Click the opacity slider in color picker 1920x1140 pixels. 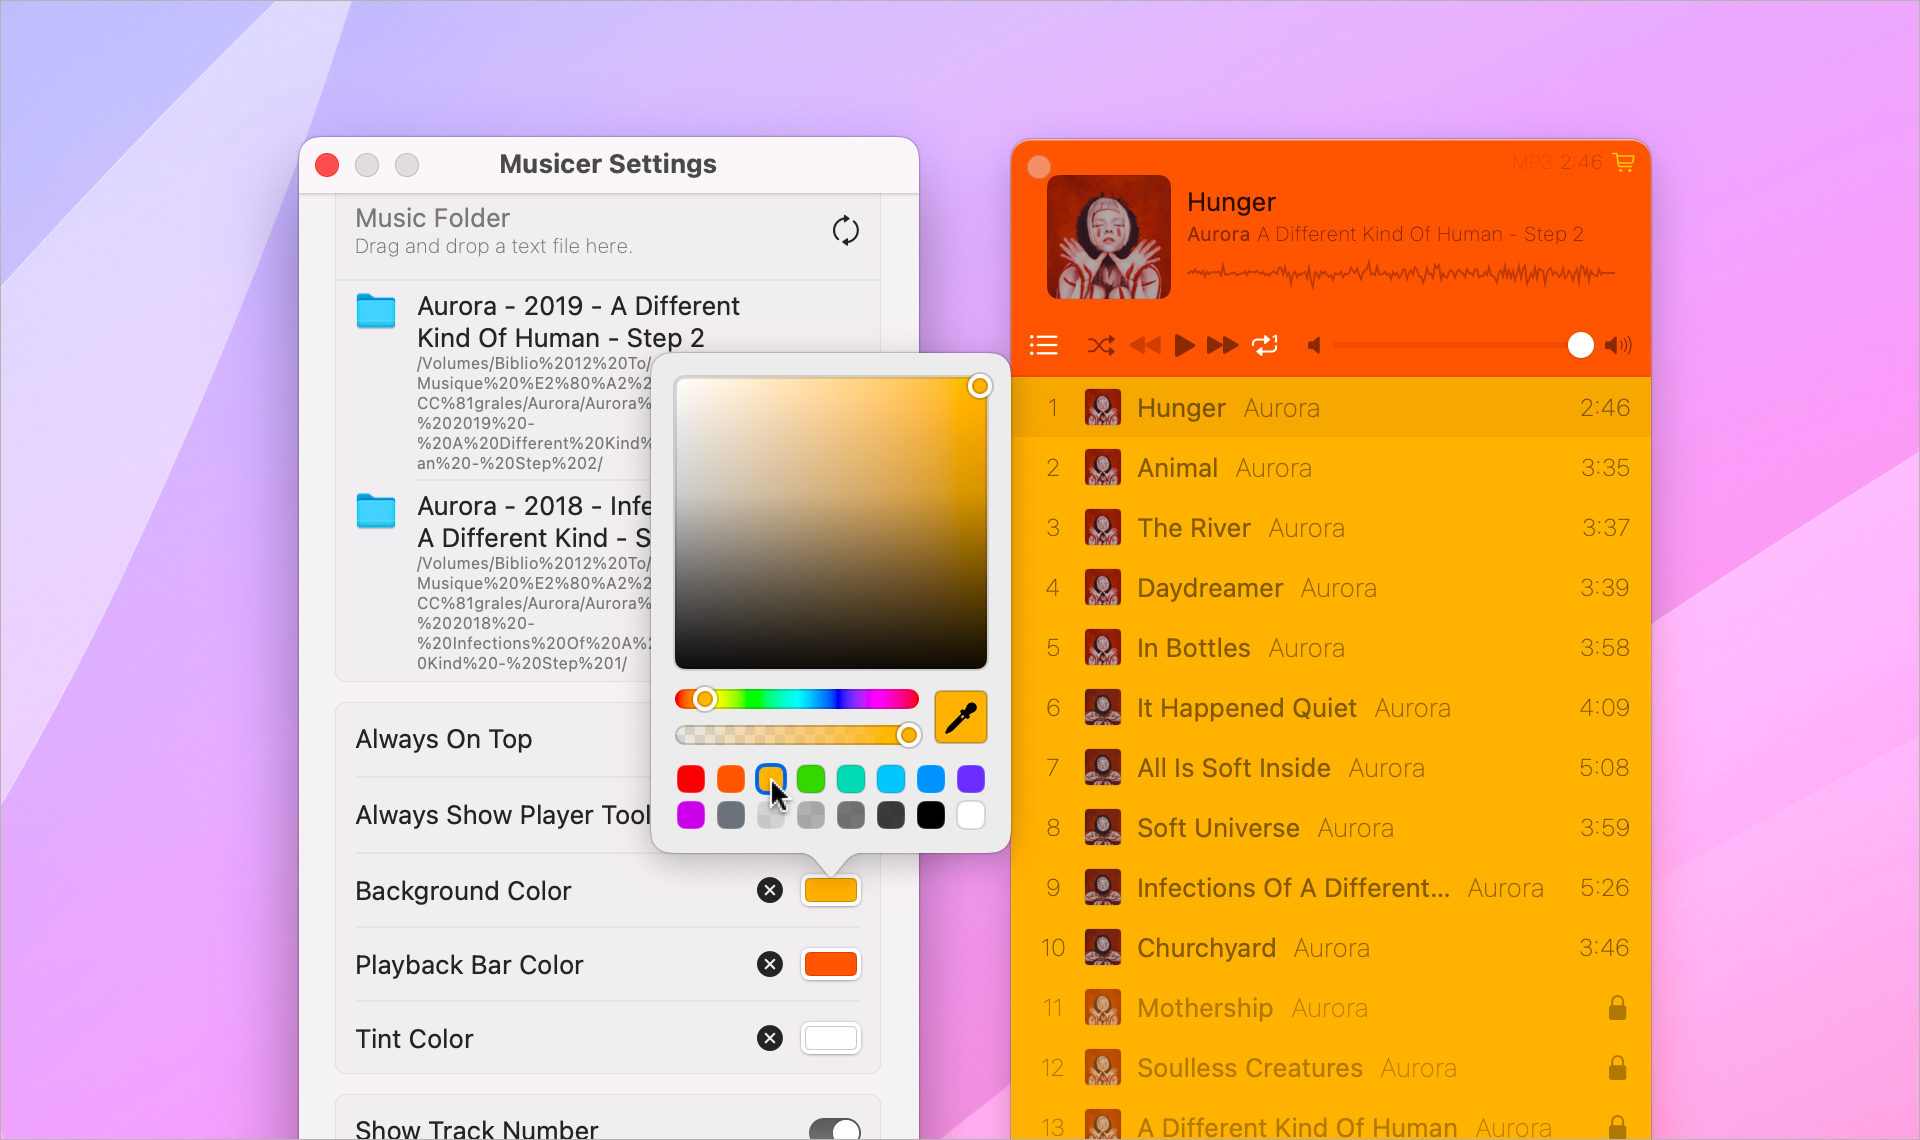pyautogui.click(x=797, y=736)
